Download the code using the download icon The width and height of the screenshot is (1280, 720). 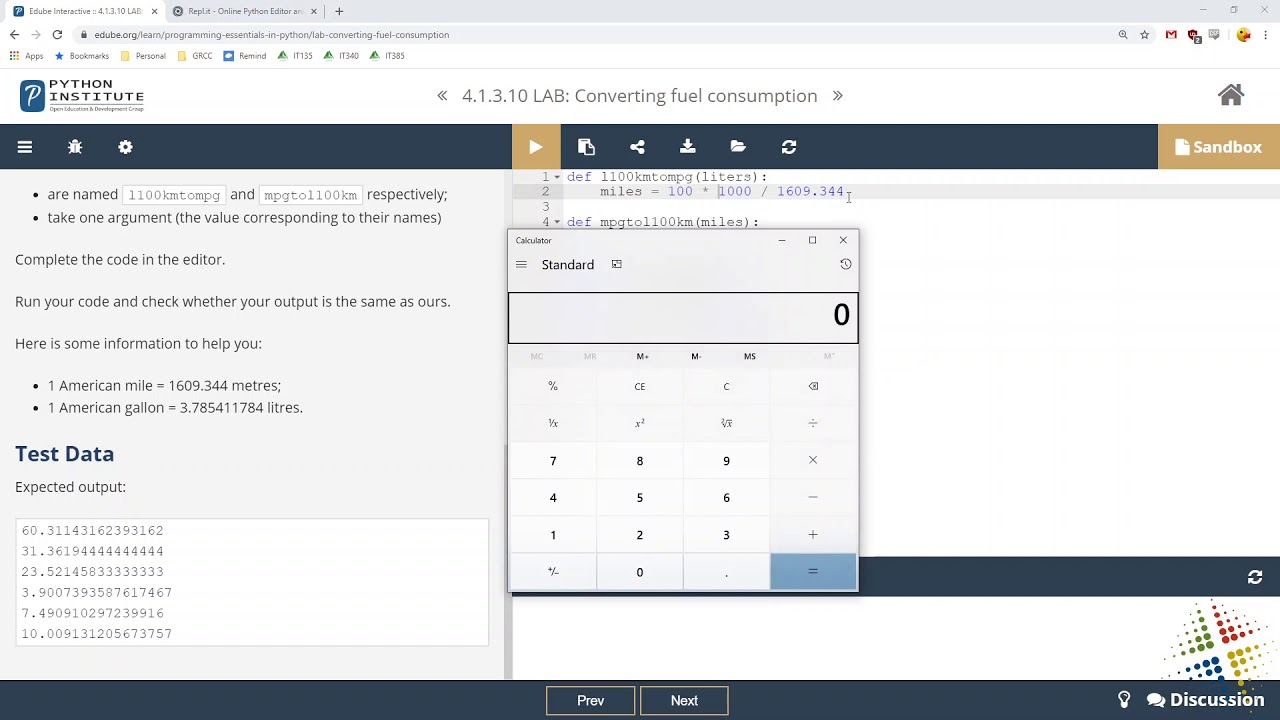688,147
